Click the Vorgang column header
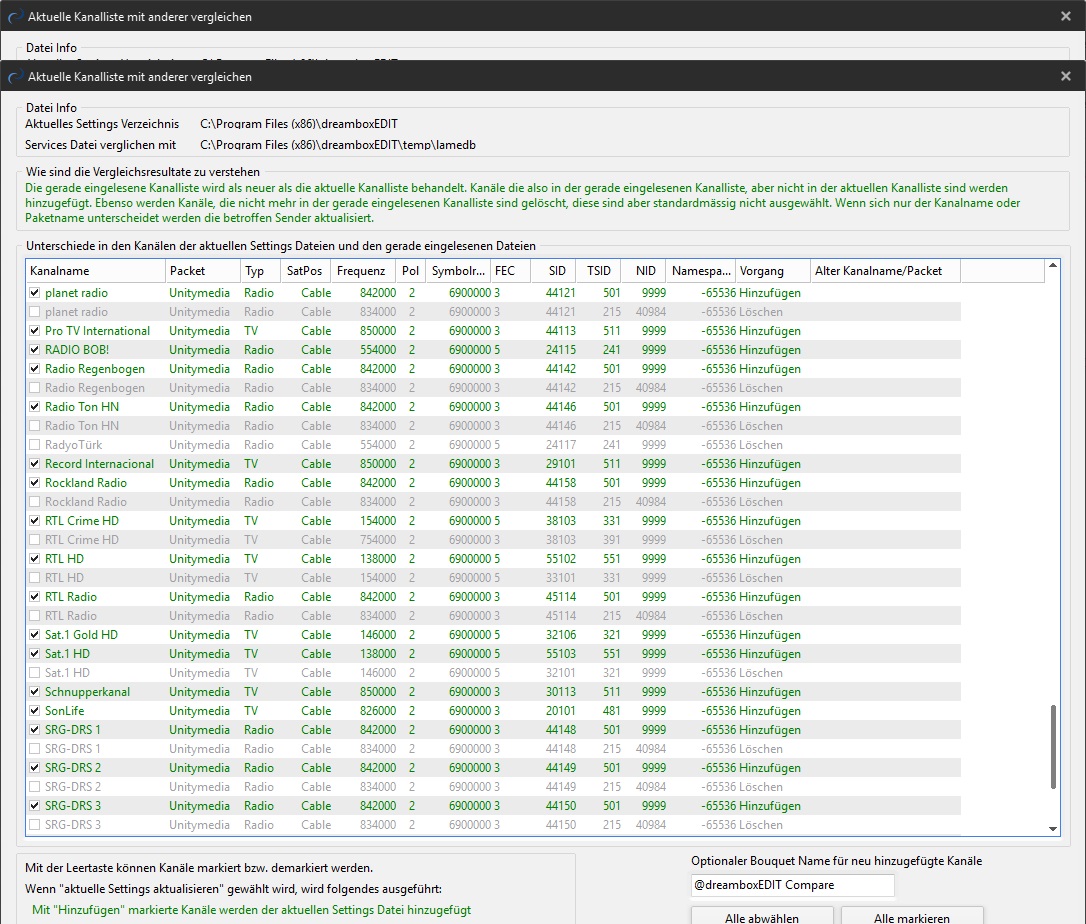Viewport: 1086px width, 924px height. [x=773, y=271]
